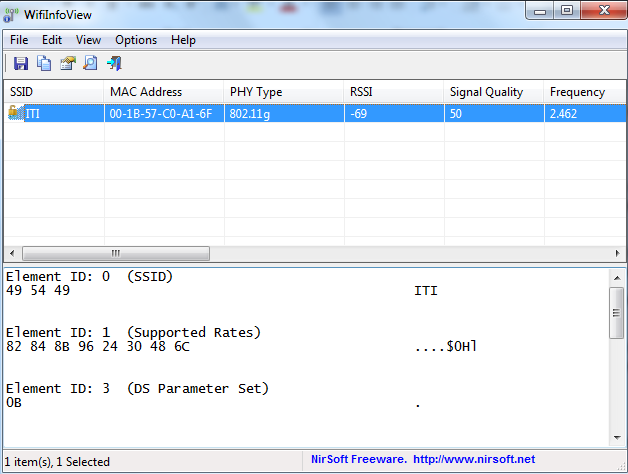Viewport: 628px width, 474px height.
Task: Click the hex line '82 84 8B 96 24 30 48 6C'
Action: tap(98, 347)
